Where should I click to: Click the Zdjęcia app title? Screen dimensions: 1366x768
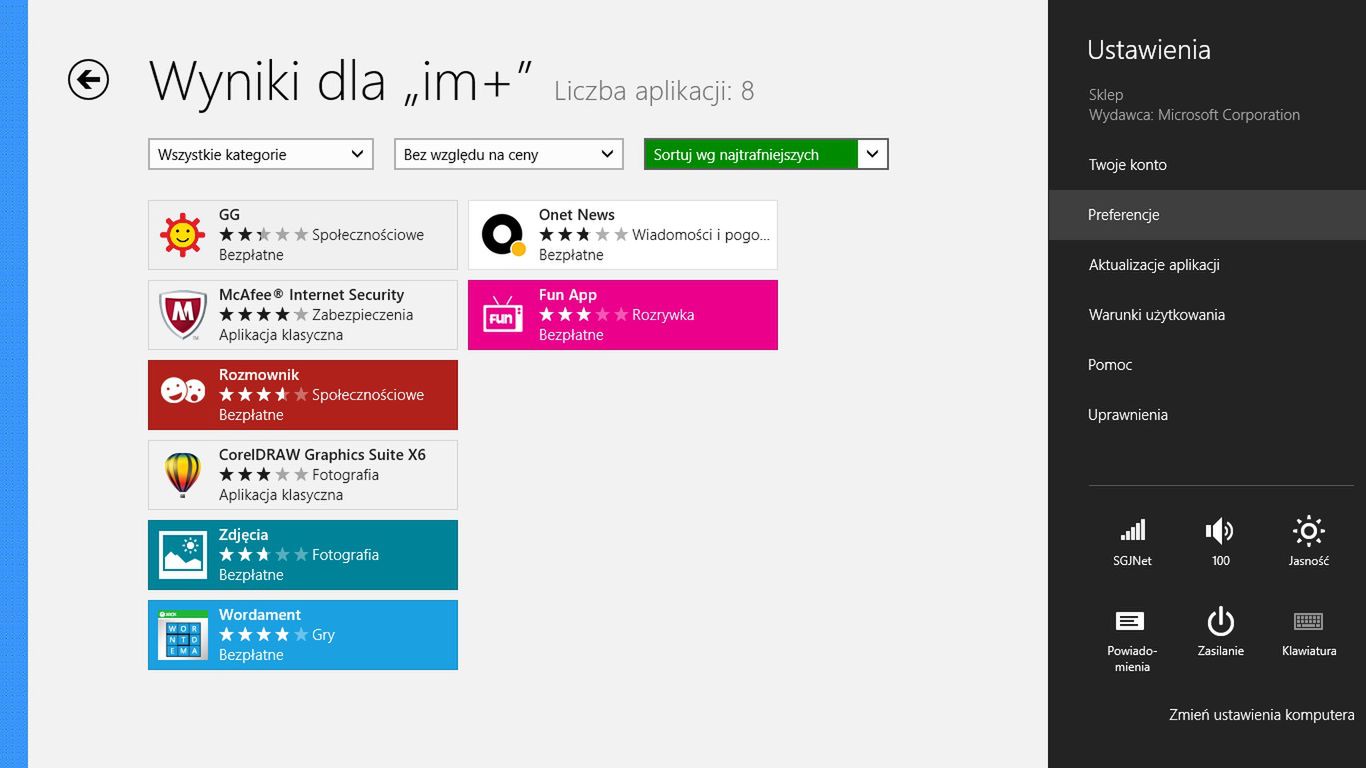(x=243, y=535)
